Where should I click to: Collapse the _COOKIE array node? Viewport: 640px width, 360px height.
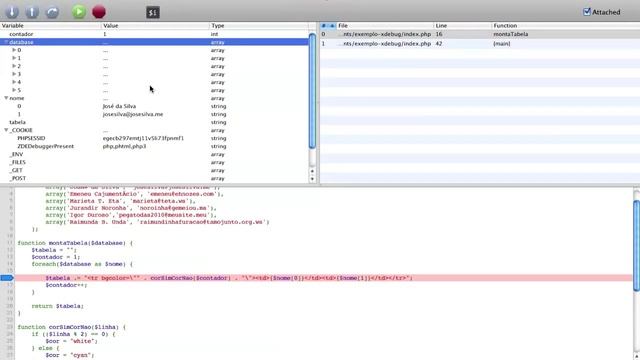point(6,130)
